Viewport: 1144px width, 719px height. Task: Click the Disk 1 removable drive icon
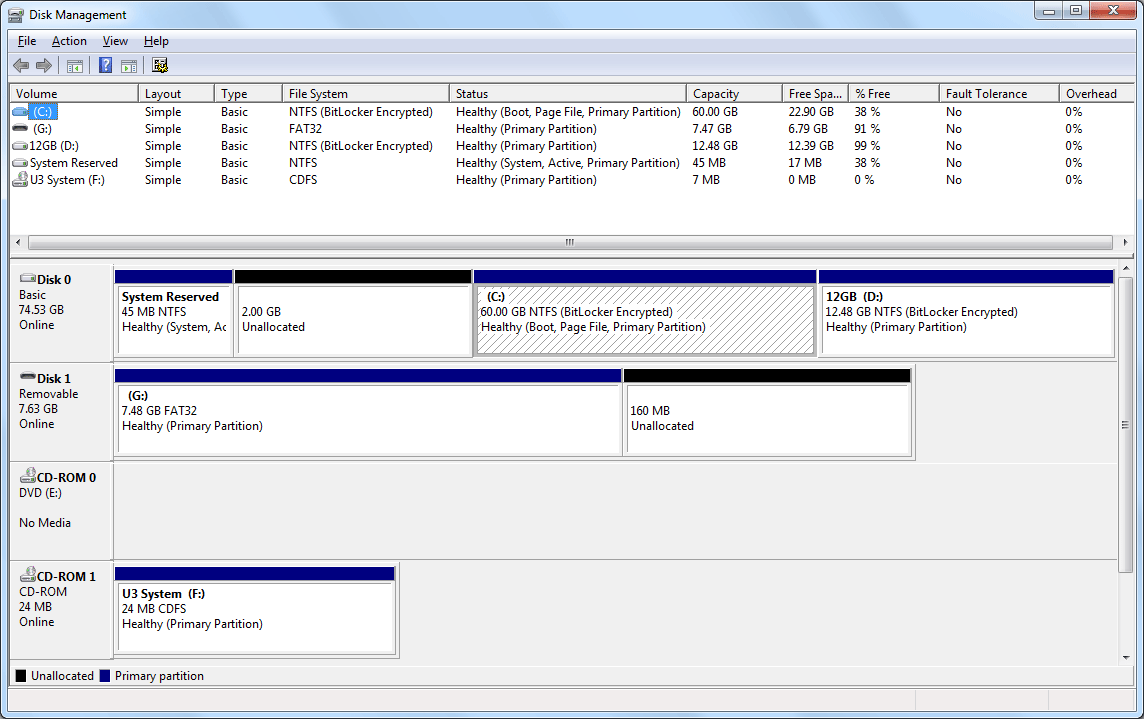28,377
